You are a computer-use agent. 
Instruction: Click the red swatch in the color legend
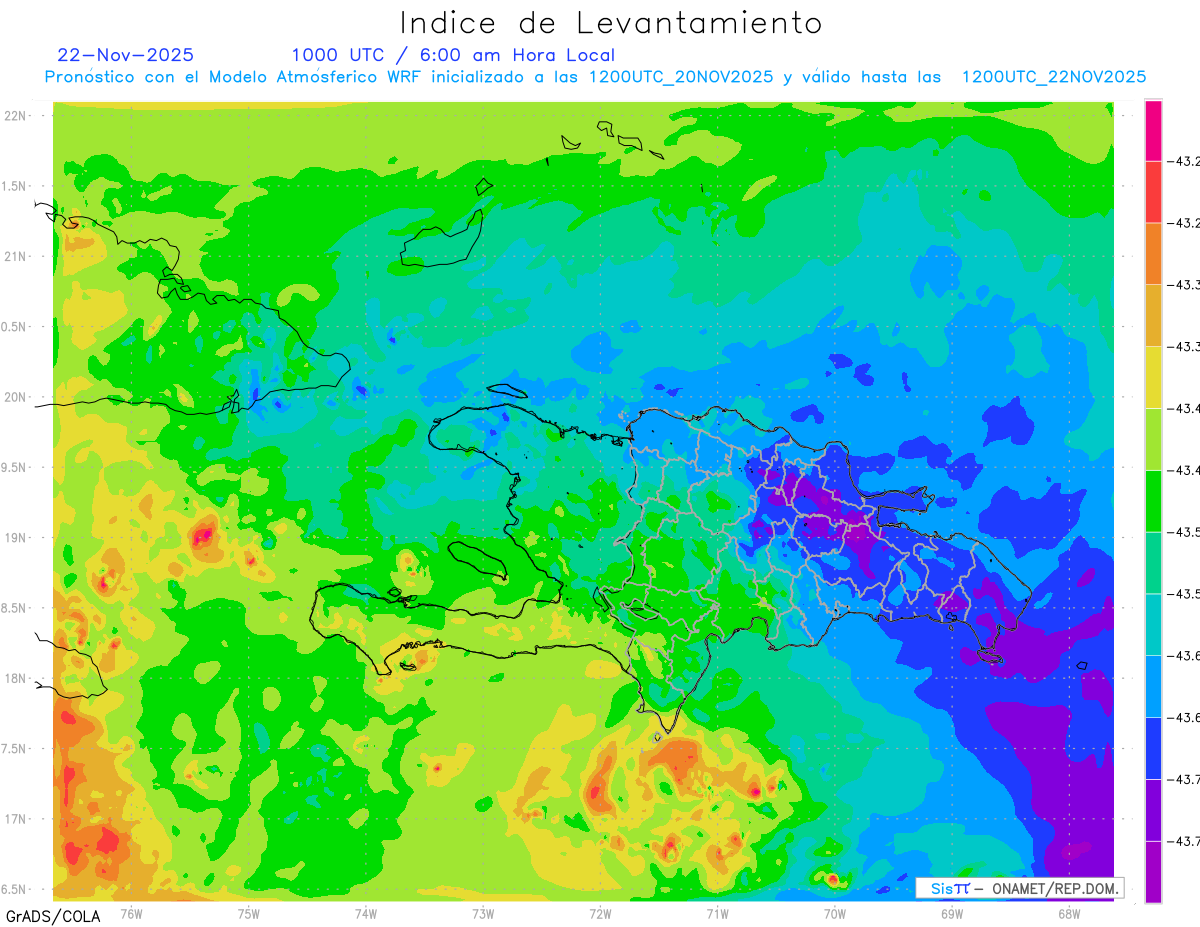pyautogui.click(x=1153, y=192)
